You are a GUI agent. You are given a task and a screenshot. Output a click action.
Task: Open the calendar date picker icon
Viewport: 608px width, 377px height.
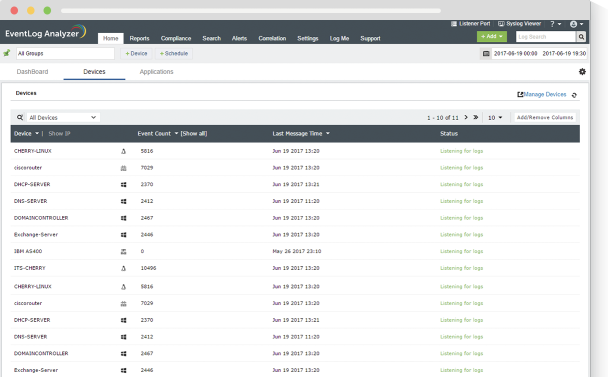pos(486,54)
